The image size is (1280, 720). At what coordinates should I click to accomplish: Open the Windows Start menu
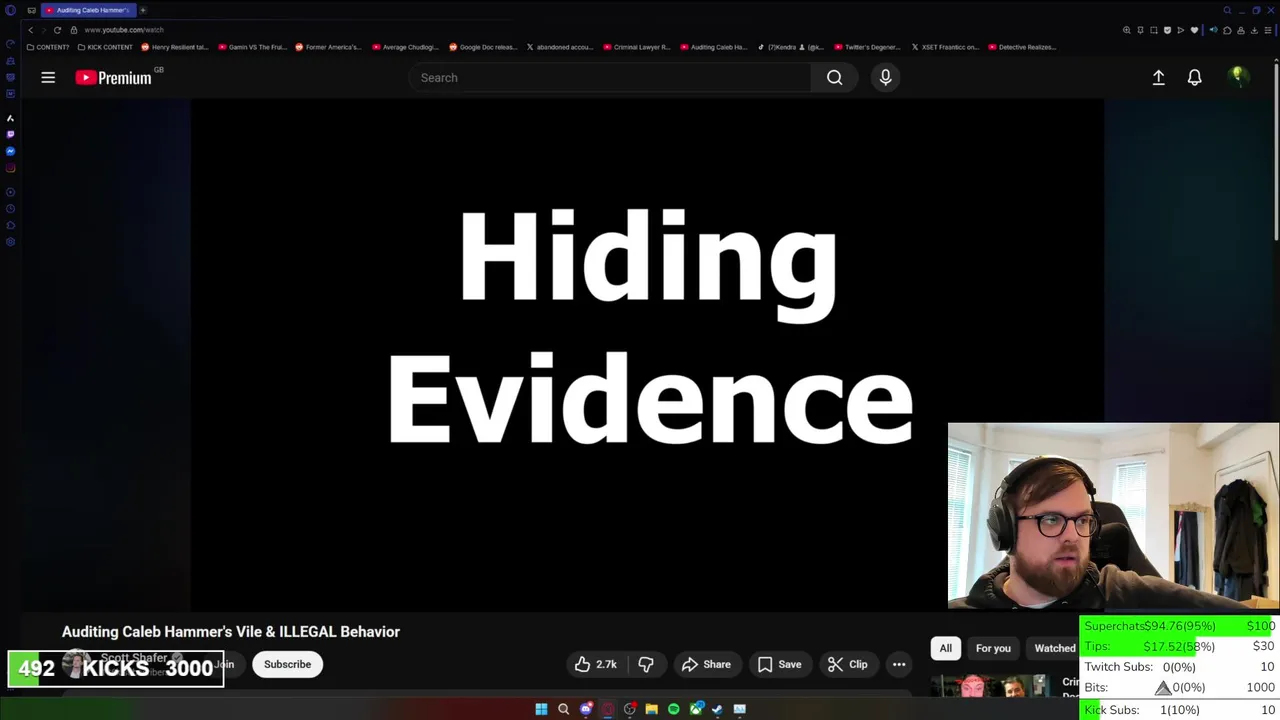(541, 709)
